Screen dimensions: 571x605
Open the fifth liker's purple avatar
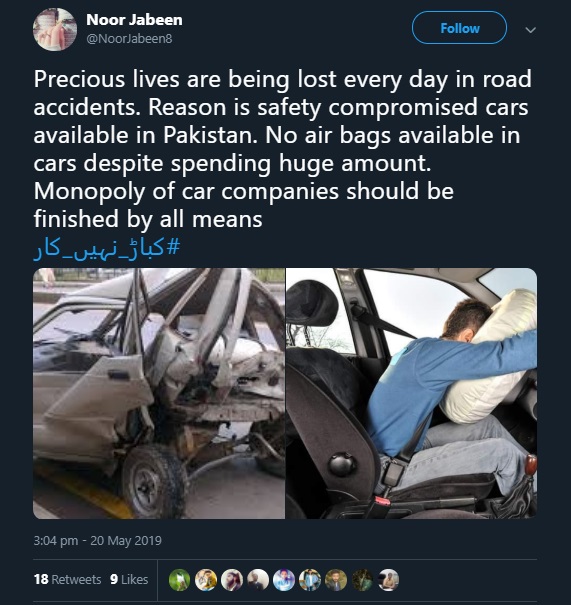(284, 580)
